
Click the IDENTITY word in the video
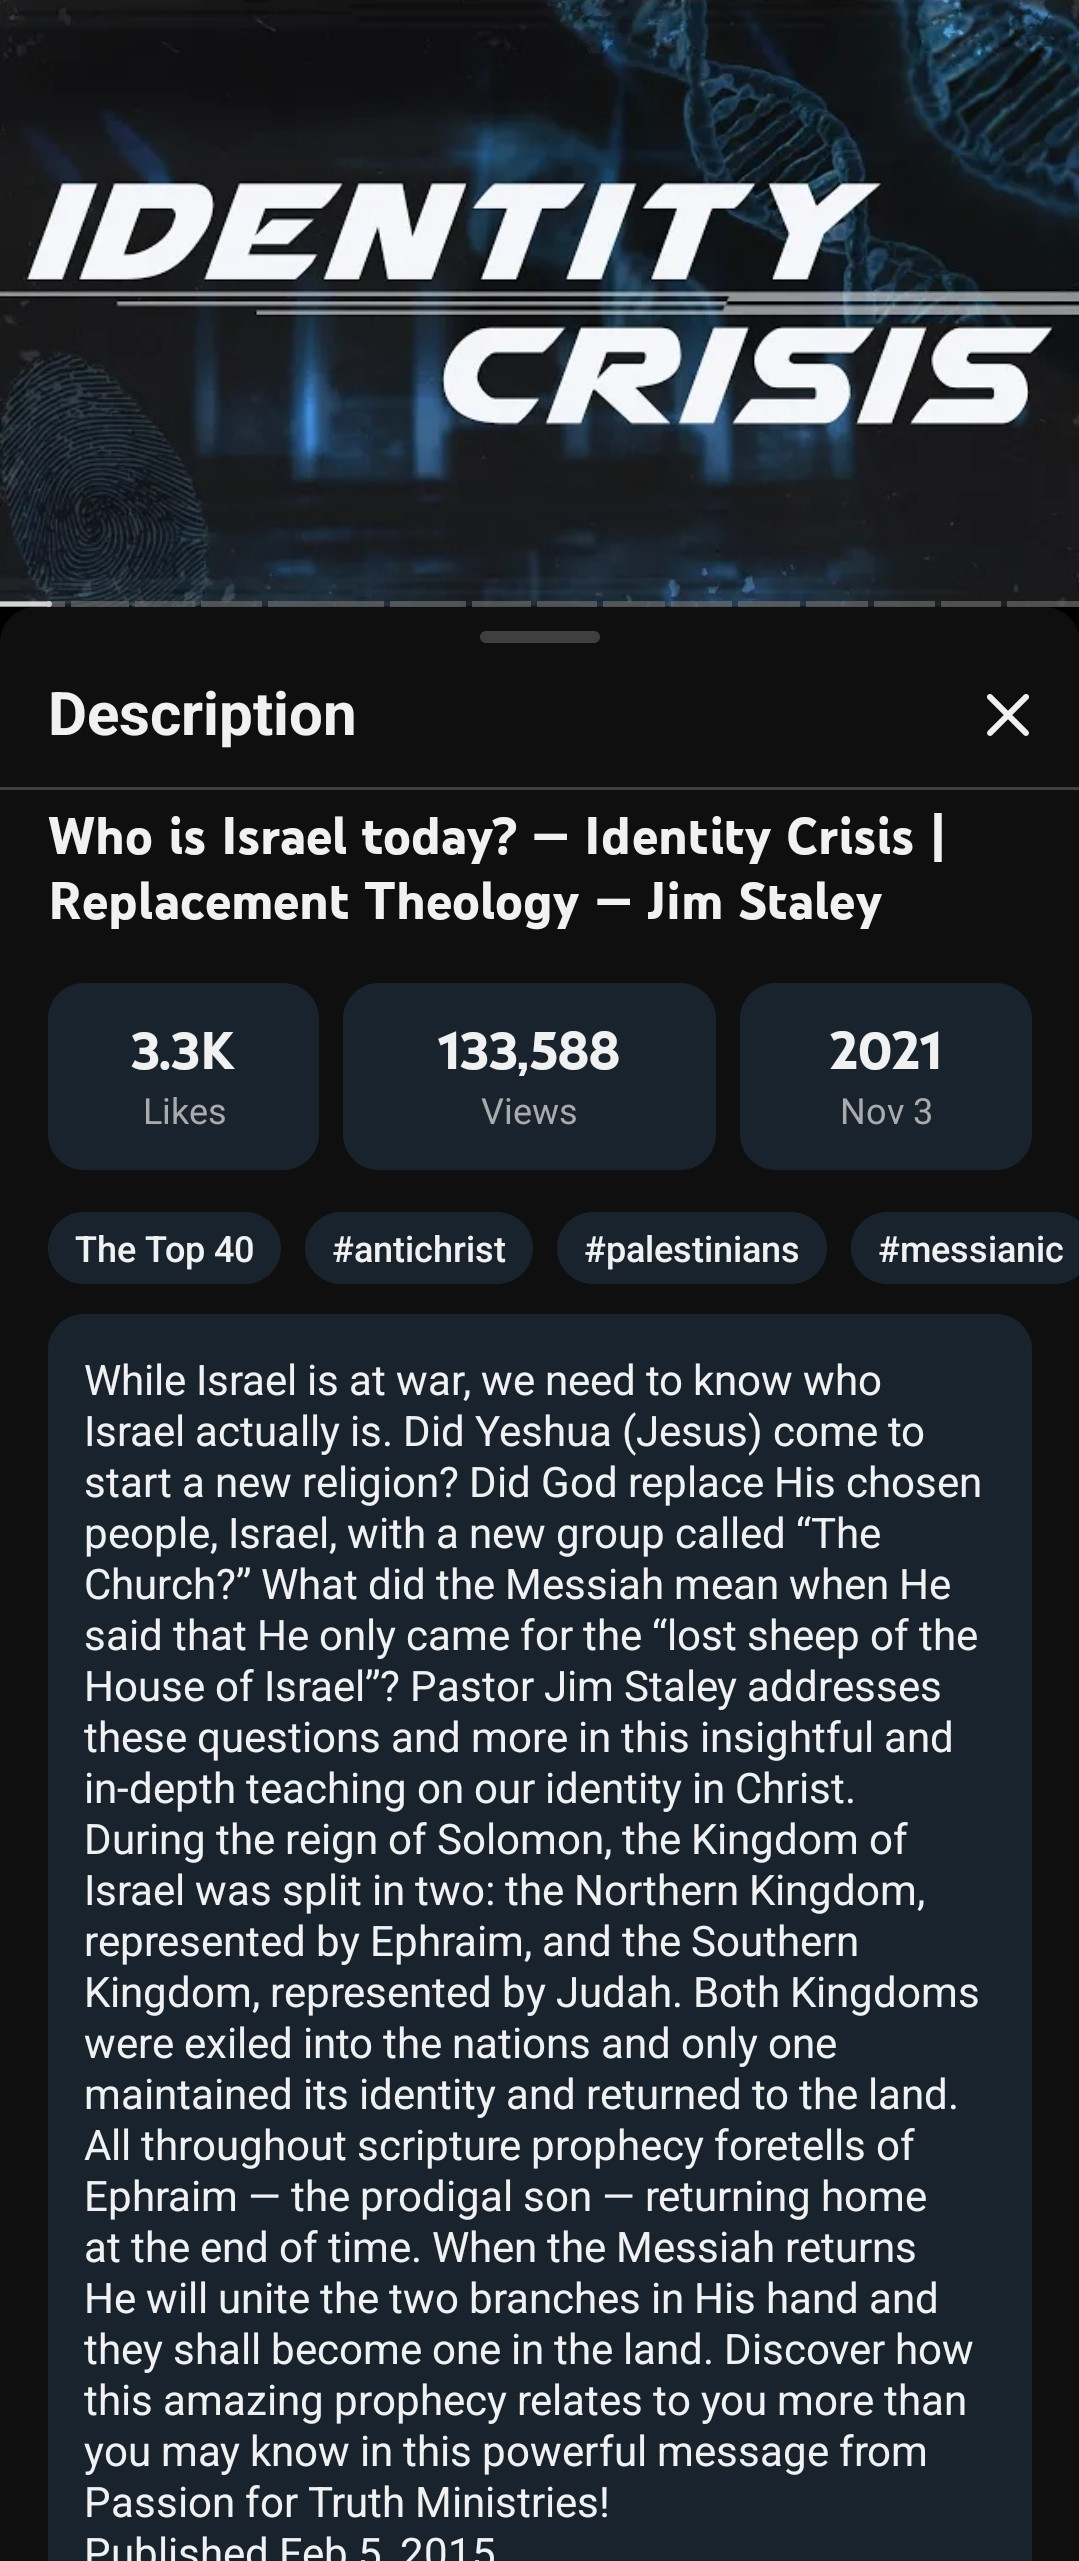point(450,231)
